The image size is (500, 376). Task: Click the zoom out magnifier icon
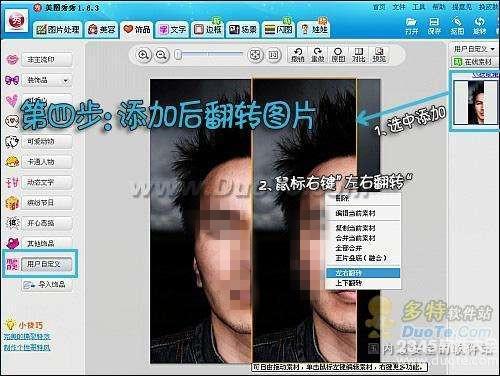[162, 55]
